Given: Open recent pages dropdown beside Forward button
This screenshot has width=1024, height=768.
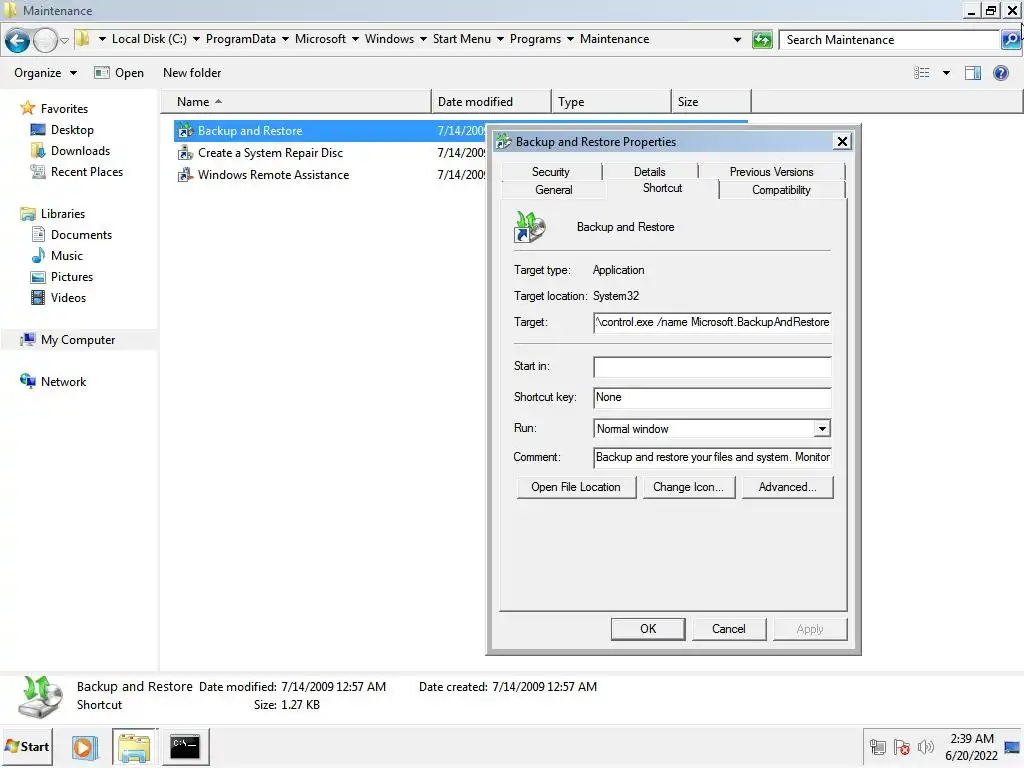Looking at the screenshot, I should [64, 40].
